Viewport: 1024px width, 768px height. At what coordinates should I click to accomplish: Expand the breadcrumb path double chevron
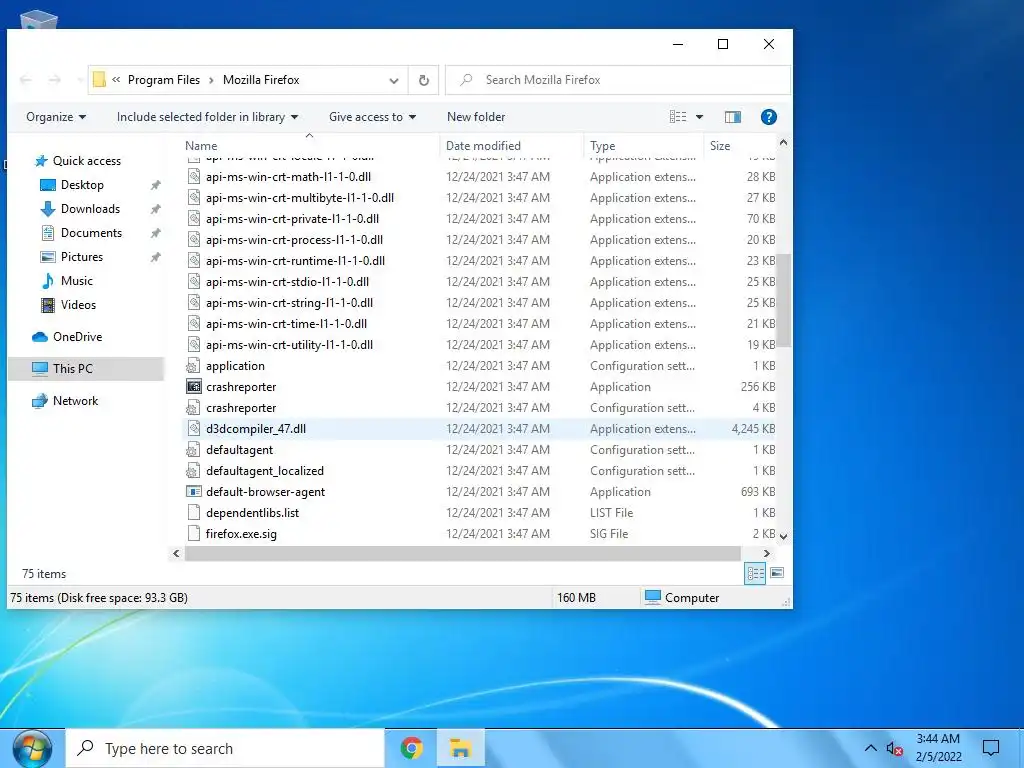(116, 80)
